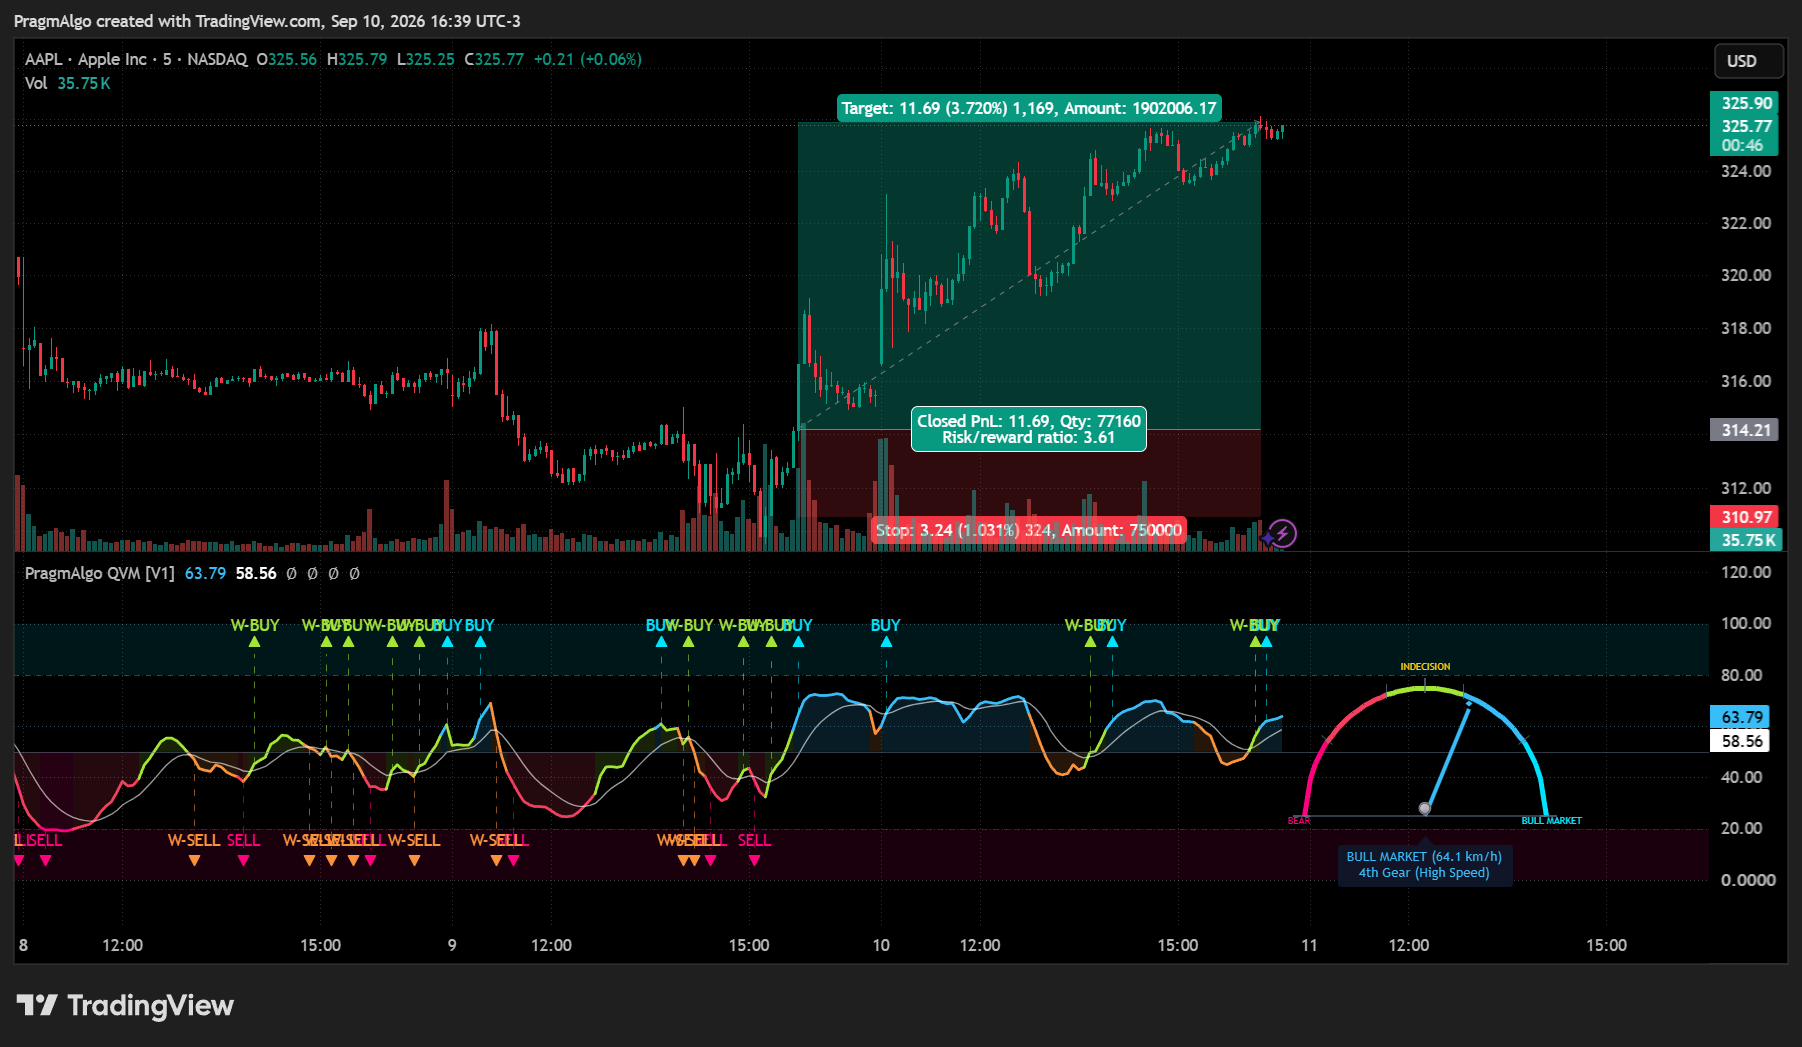Viewport: 1802px width, 1047px height.
Task: Click the close value C325.77 in legend
Action: pos(495,59)
